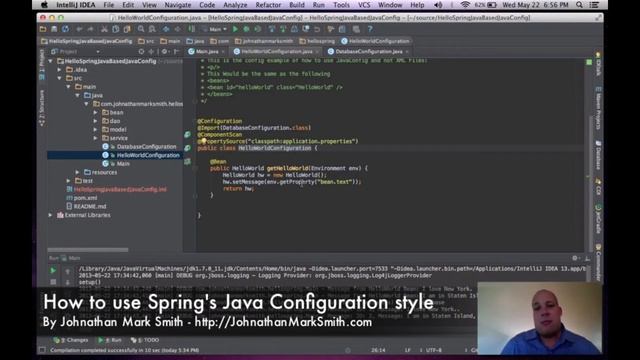The image size is (640, 360).
Task: Click the VCS Commit Changes icon
Action: pyautogui.click(x=283, y=29)
